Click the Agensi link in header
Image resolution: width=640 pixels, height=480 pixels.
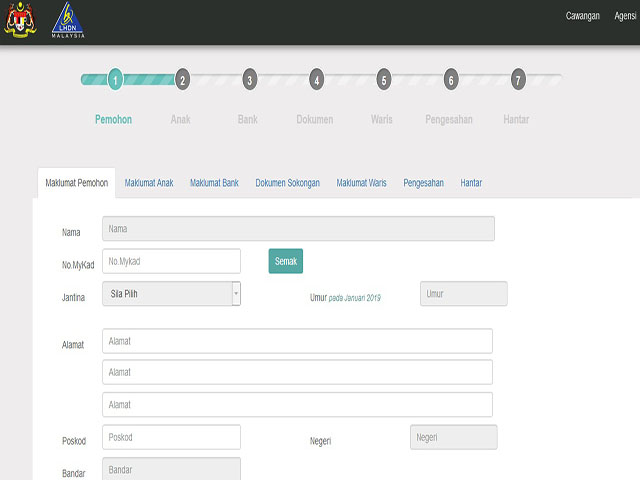[x=627, y=17]
